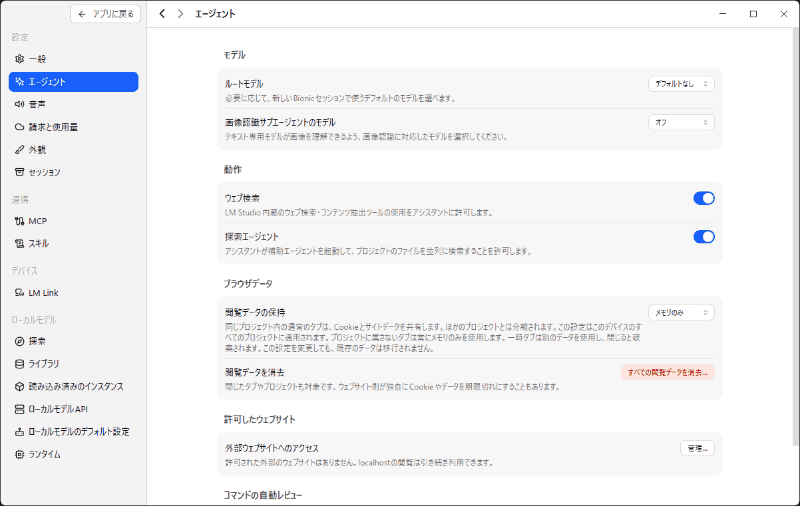800x506 pixels.
Task: Click the 許可したウェブサイト heading
Action: tap(260, 419)
